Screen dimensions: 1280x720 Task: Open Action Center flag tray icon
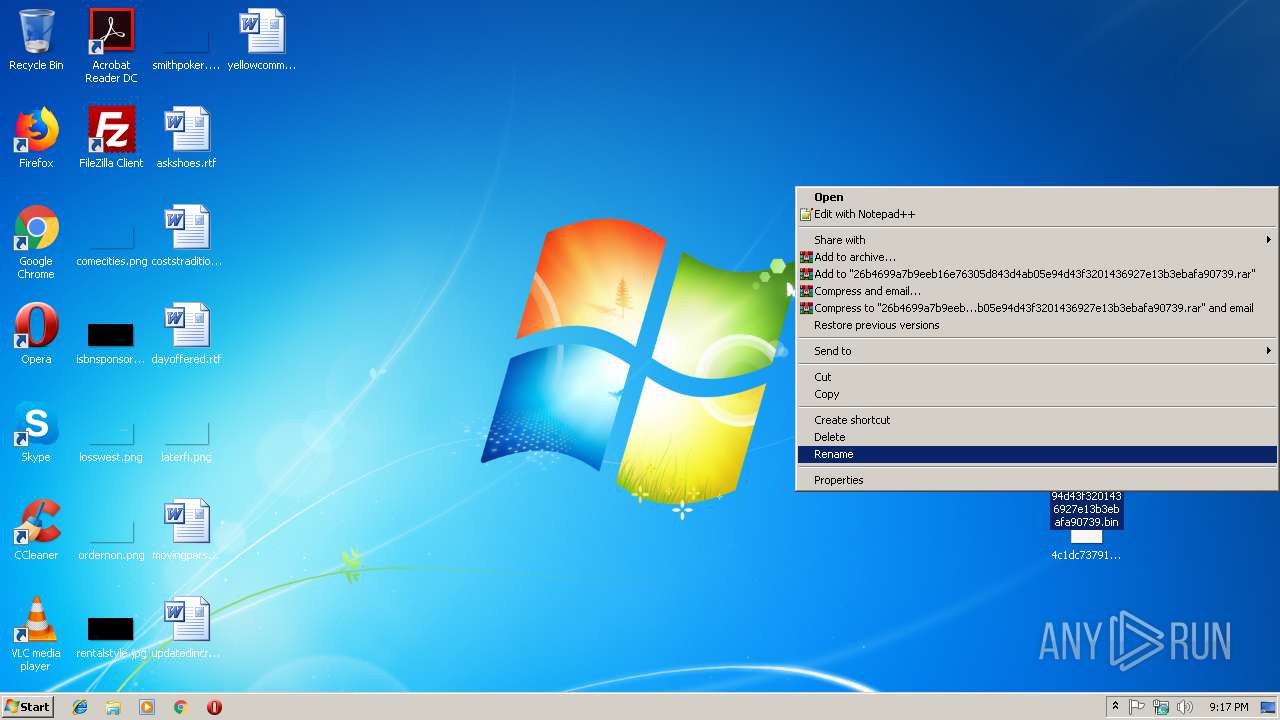[x=1137, y=707]
